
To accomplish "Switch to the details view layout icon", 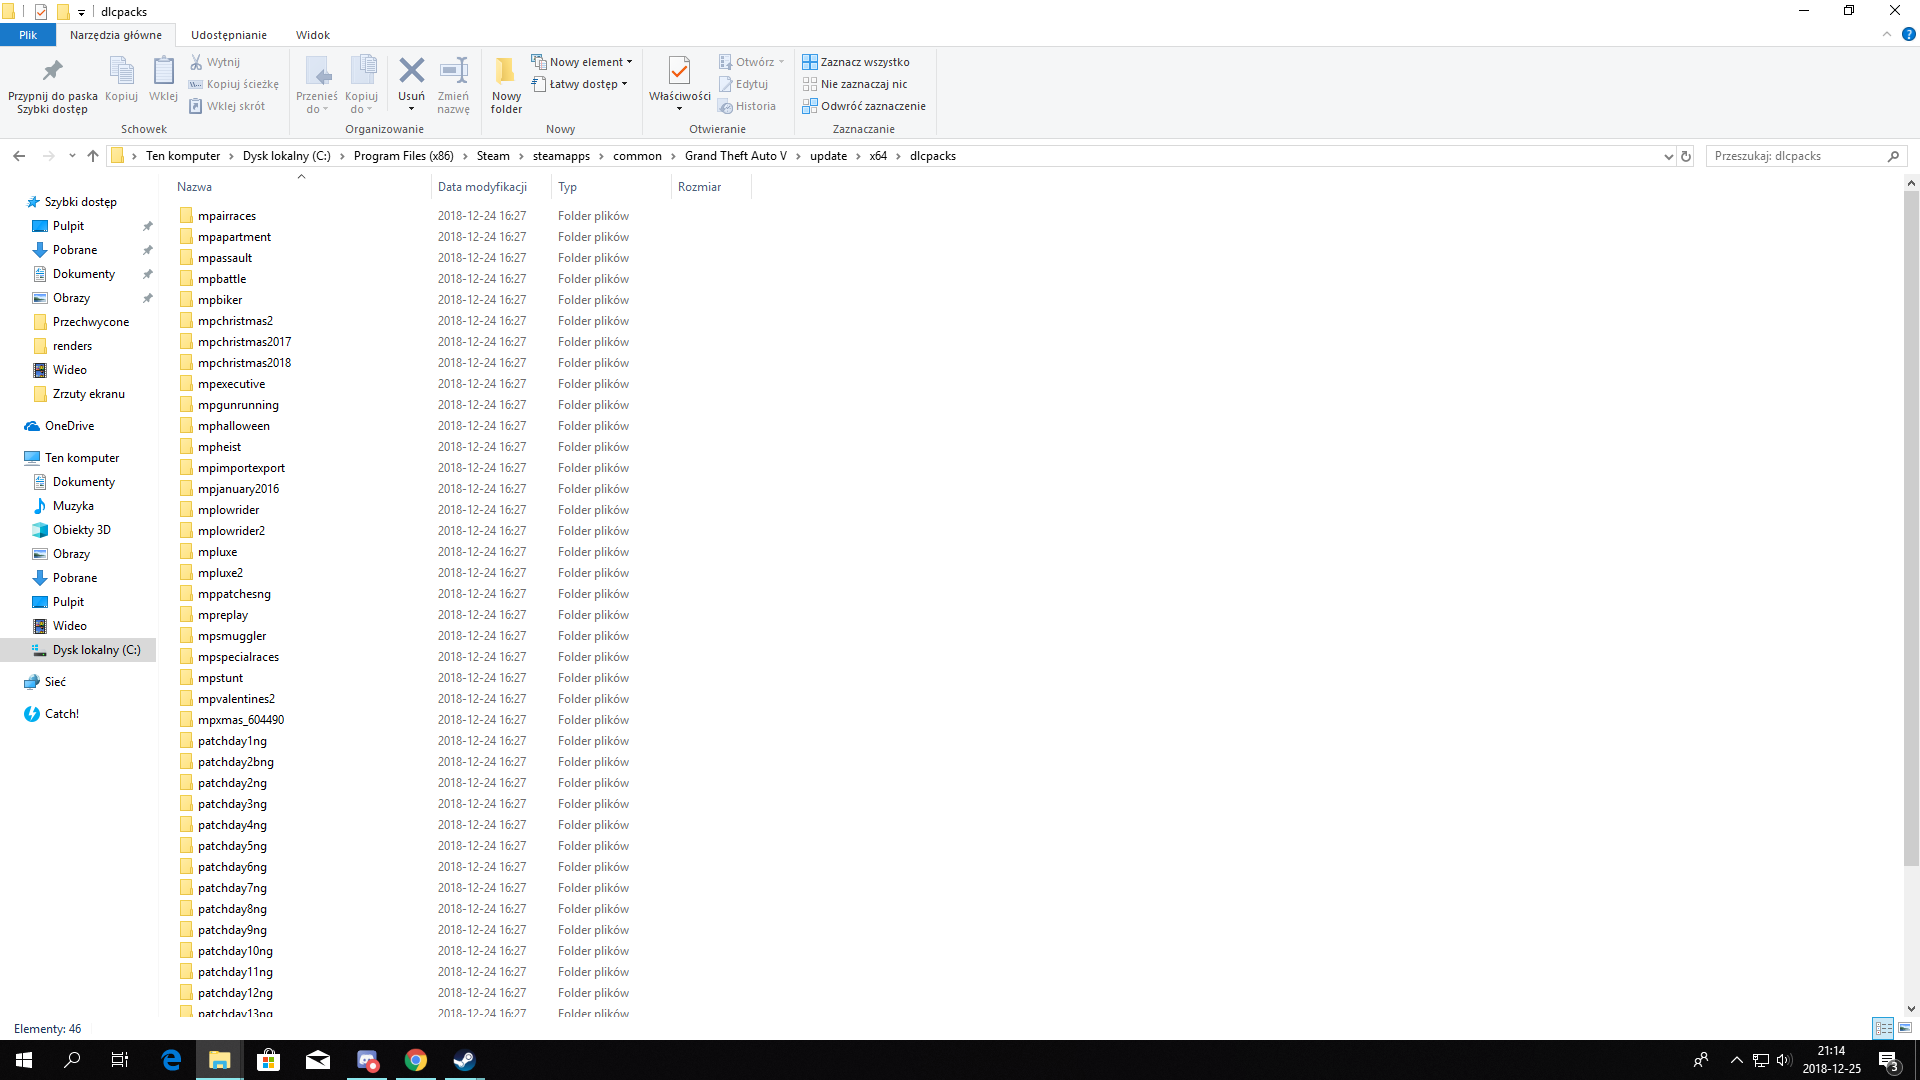I will [x=1883, y=1028].
